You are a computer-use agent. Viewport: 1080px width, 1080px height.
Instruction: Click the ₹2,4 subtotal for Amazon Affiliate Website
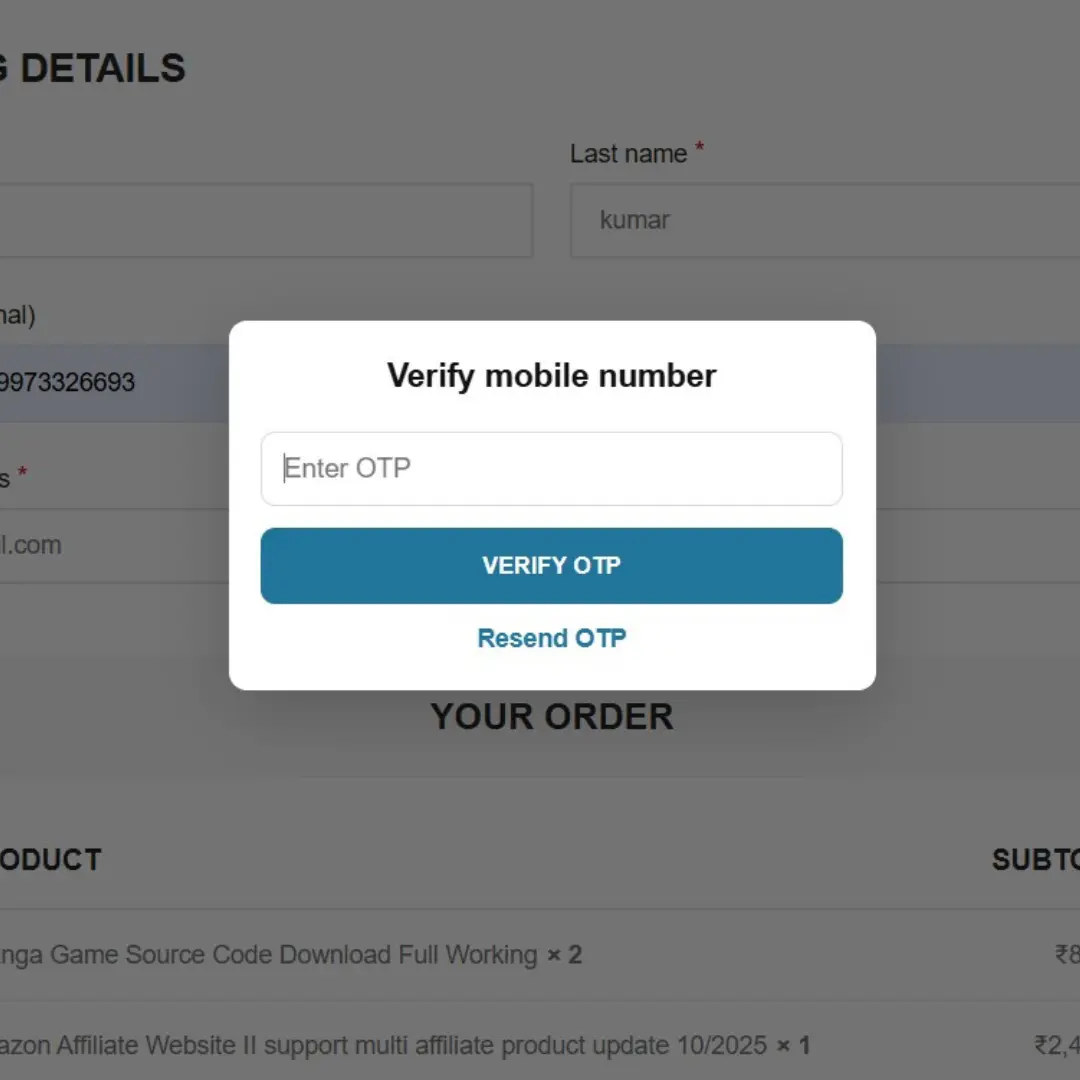click(1058, 1045)
